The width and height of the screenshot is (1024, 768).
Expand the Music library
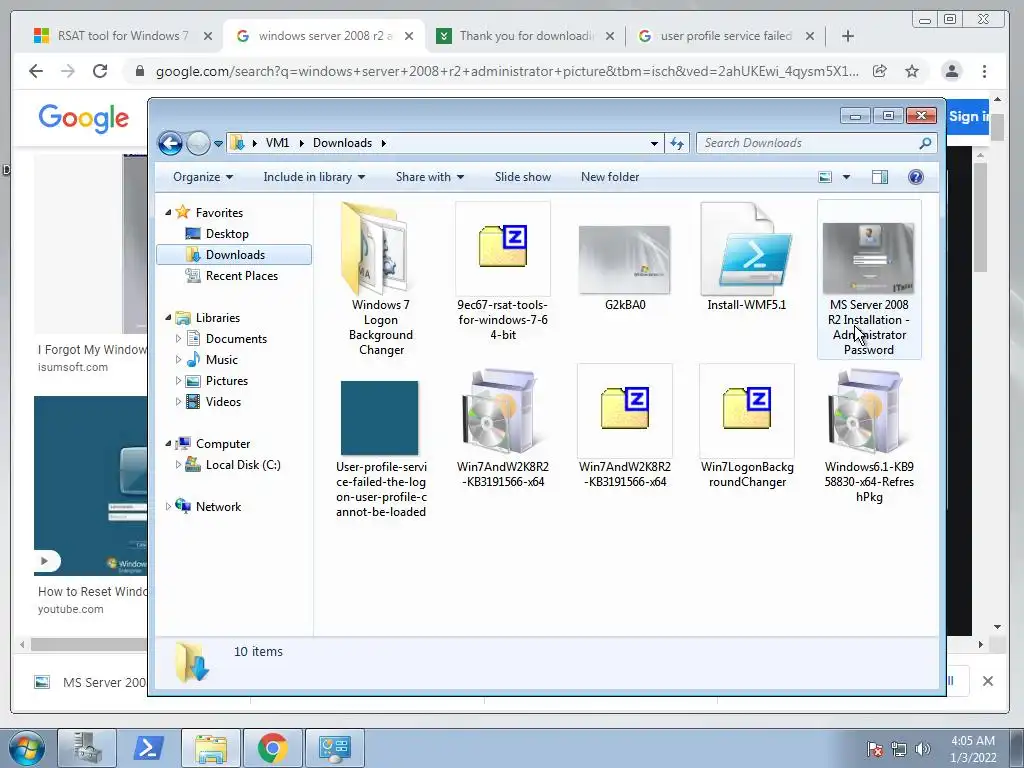178,360
